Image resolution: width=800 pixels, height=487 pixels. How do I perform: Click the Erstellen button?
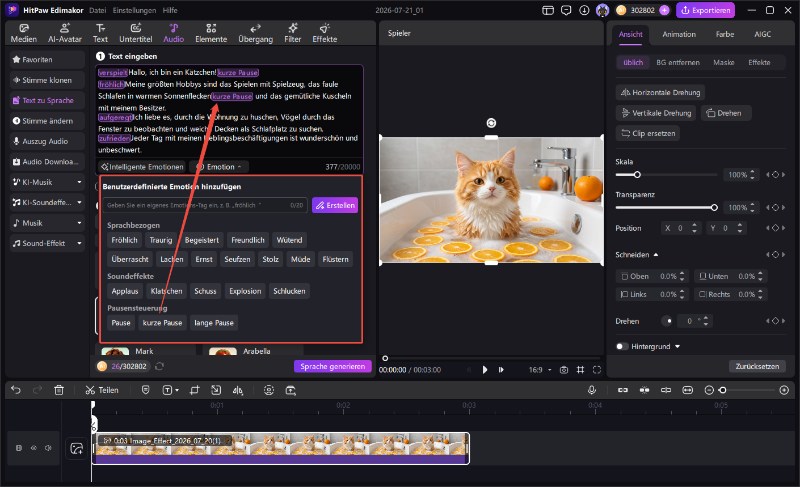(335, 205)
